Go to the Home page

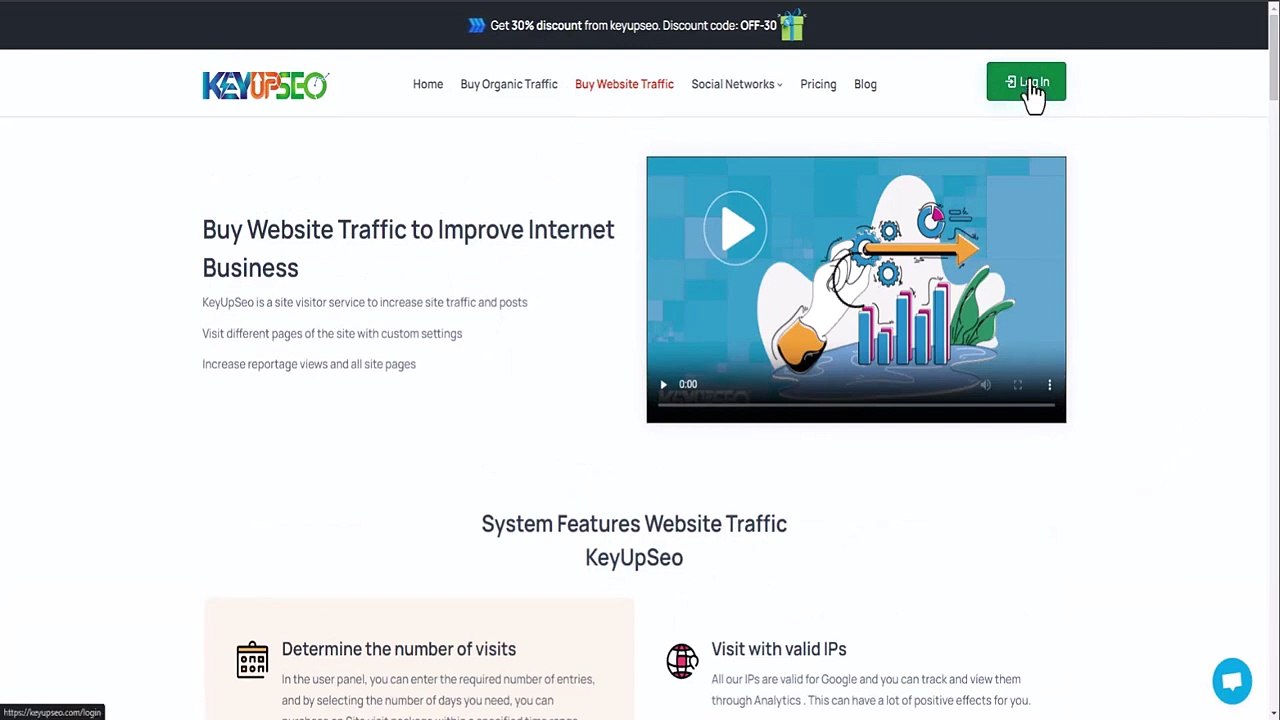click(428, 84)
